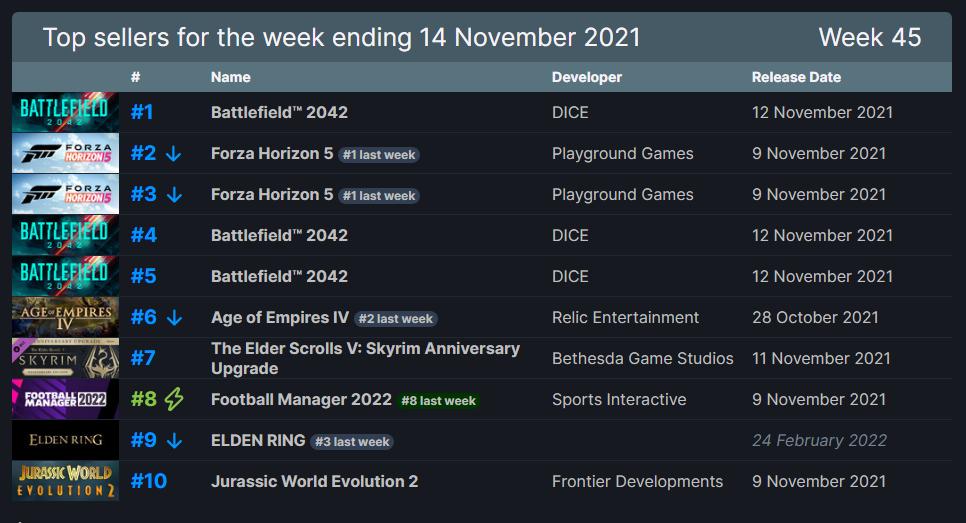Open the Elden Ring game thumbnail
Viewport: 966px width, 523px height.
(65, 440)
